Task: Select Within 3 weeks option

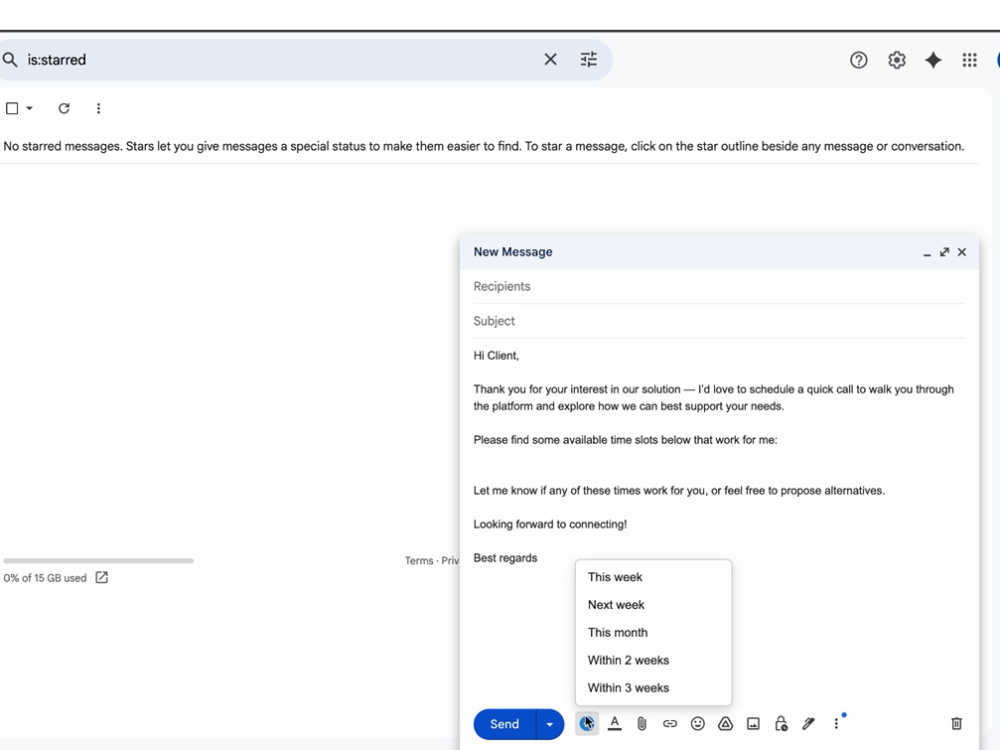Action: 653,688
